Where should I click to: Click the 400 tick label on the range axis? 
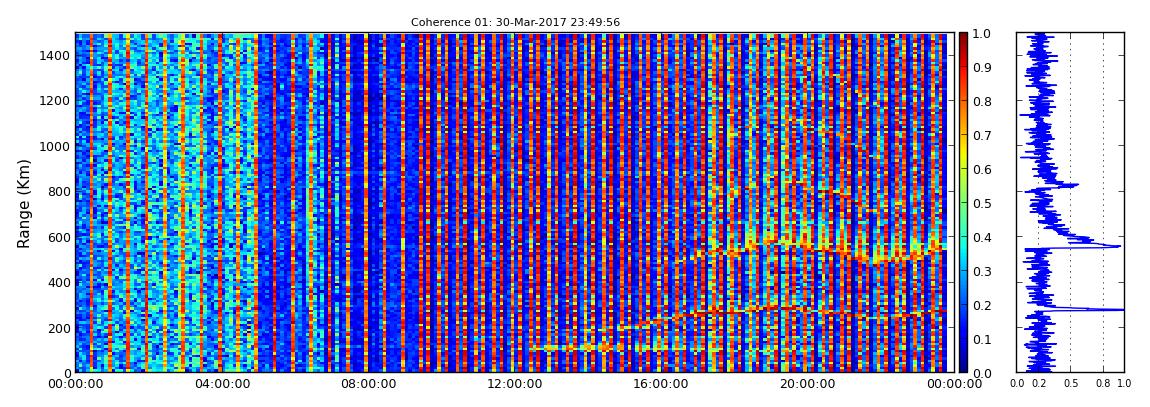59,282
